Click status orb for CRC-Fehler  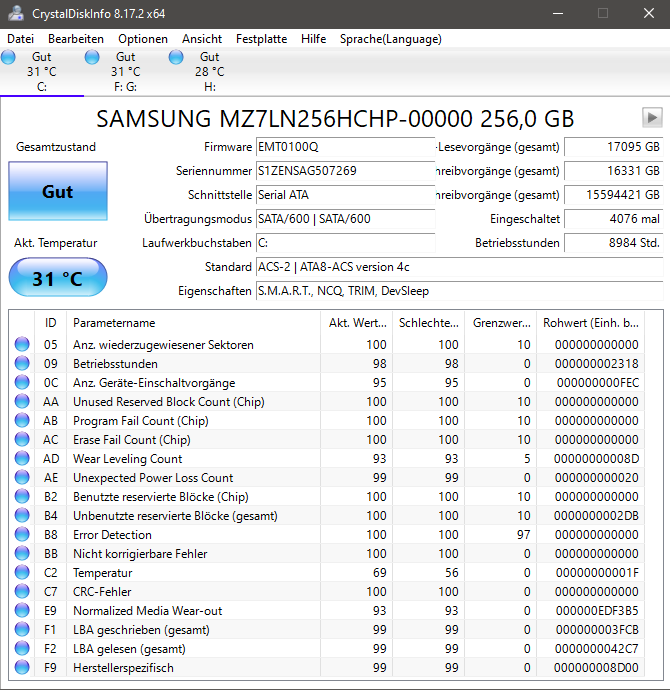click(x=22, y=591)
